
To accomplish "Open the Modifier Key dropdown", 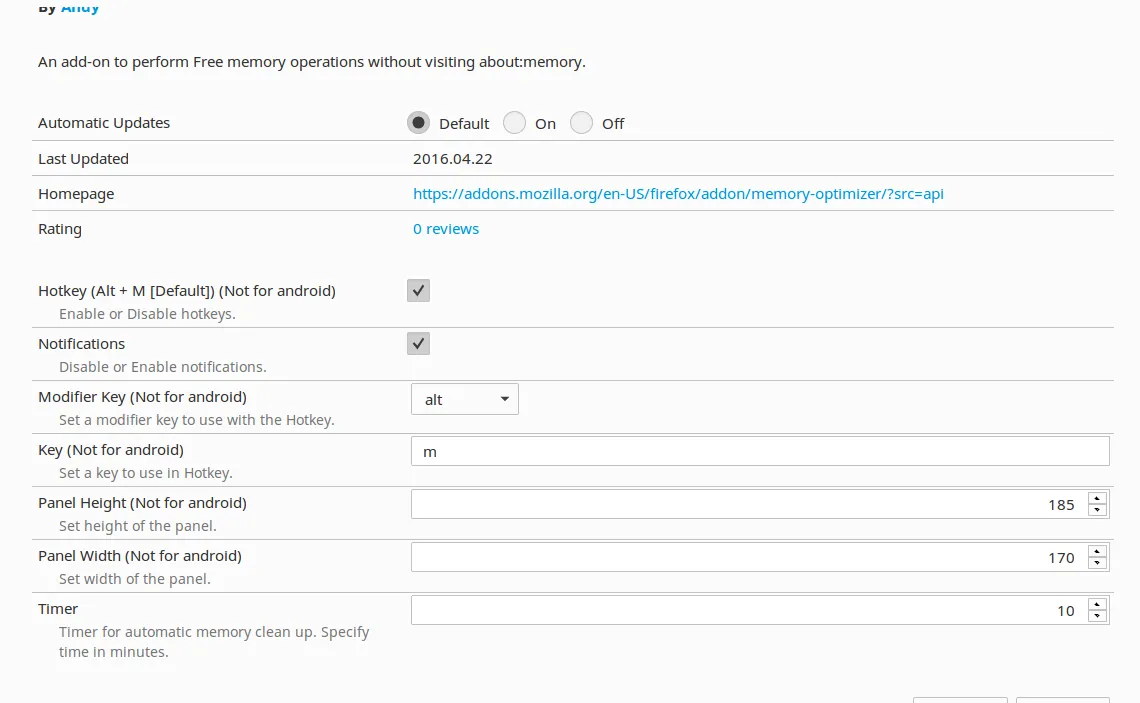I will (505, 398).
